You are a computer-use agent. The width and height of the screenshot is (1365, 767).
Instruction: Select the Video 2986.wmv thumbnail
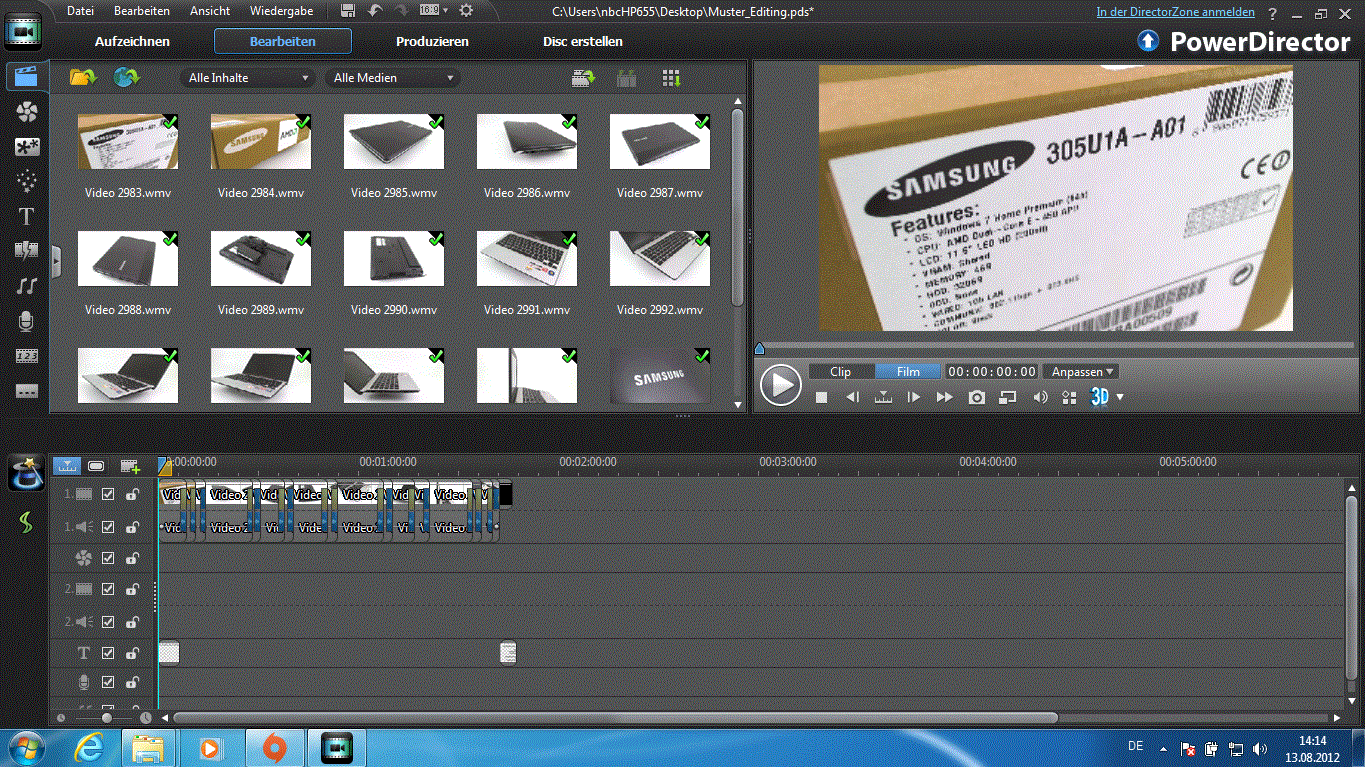point(527,141)
